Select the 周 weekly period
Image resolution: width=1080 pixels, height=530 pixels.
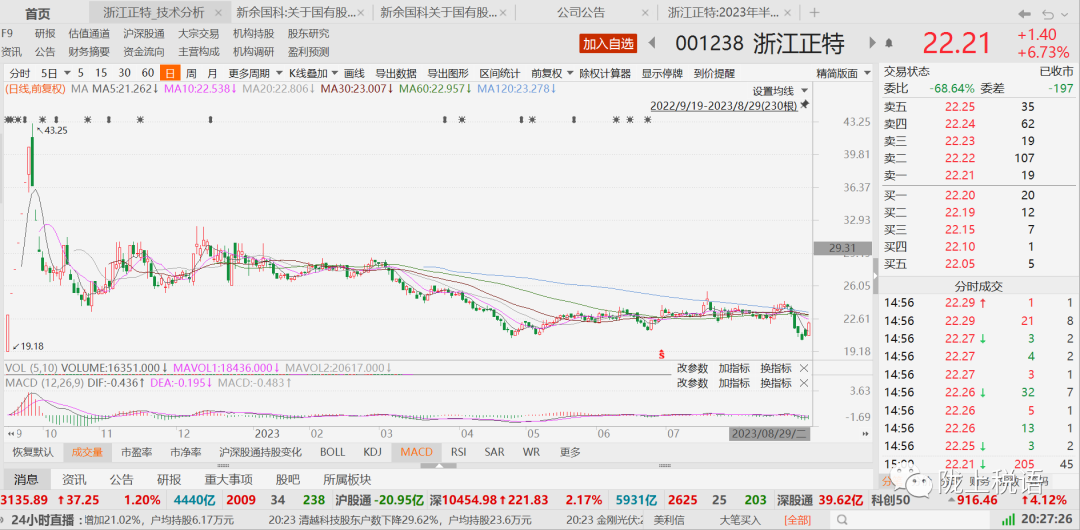(x=191, y=73)
